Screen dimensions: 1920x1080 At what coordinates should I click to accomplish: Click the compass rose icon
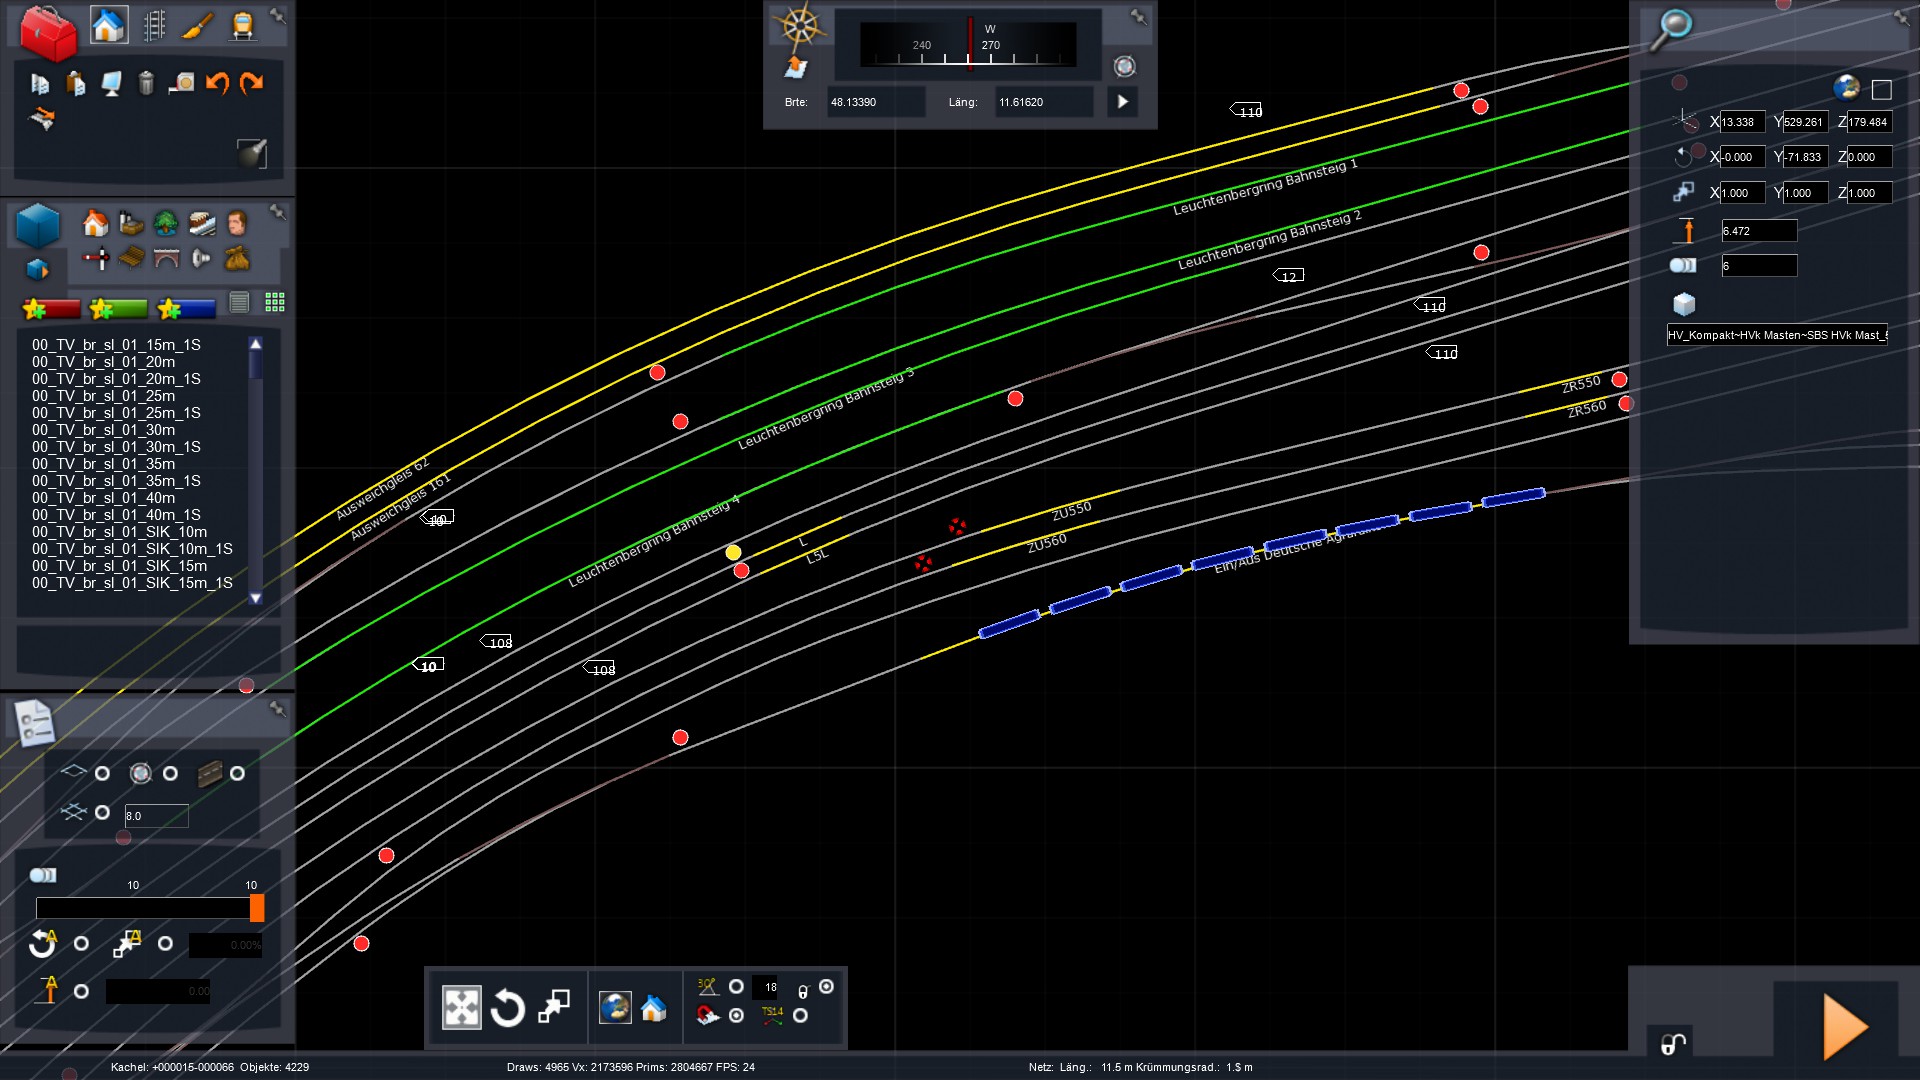point(800,25)
